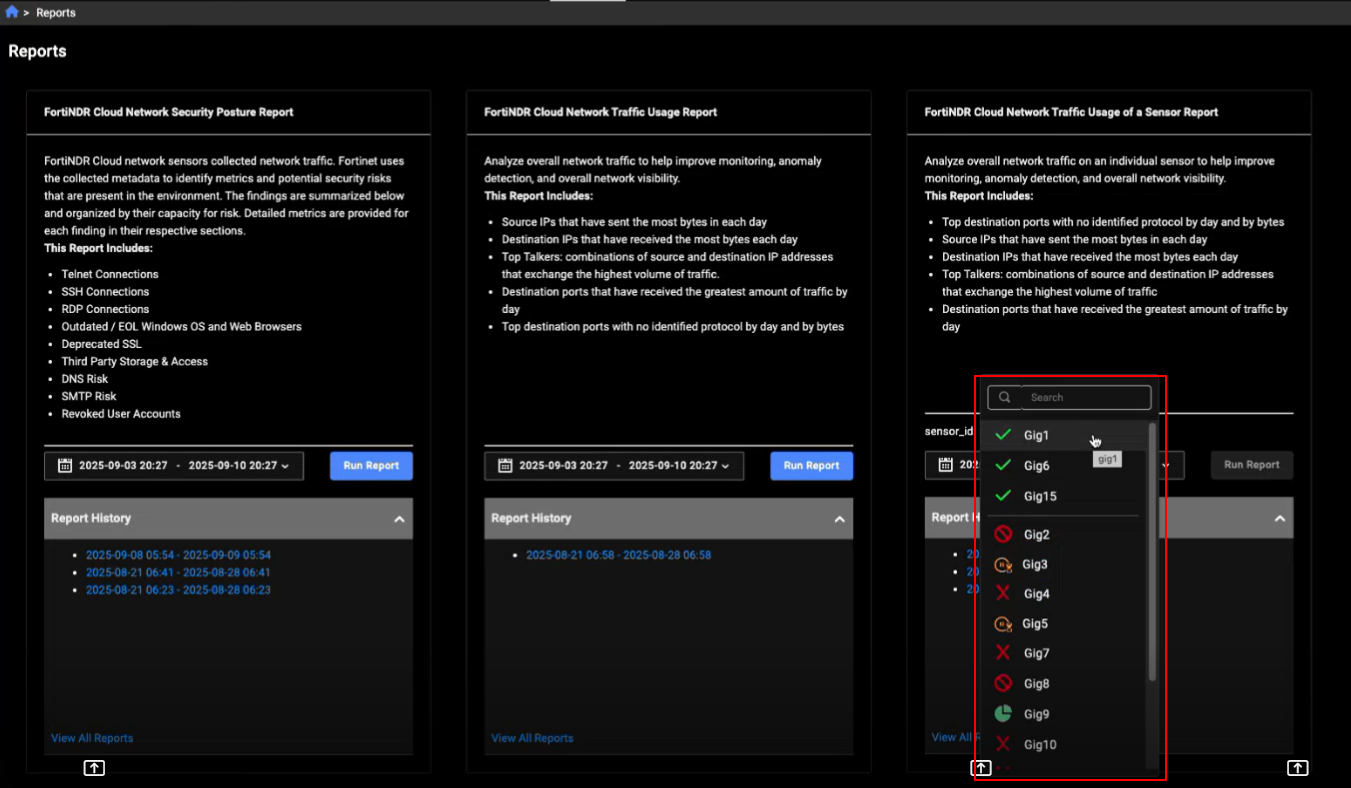Click View All Reports in Network Traffic Usage card

(x=532, y=738)
